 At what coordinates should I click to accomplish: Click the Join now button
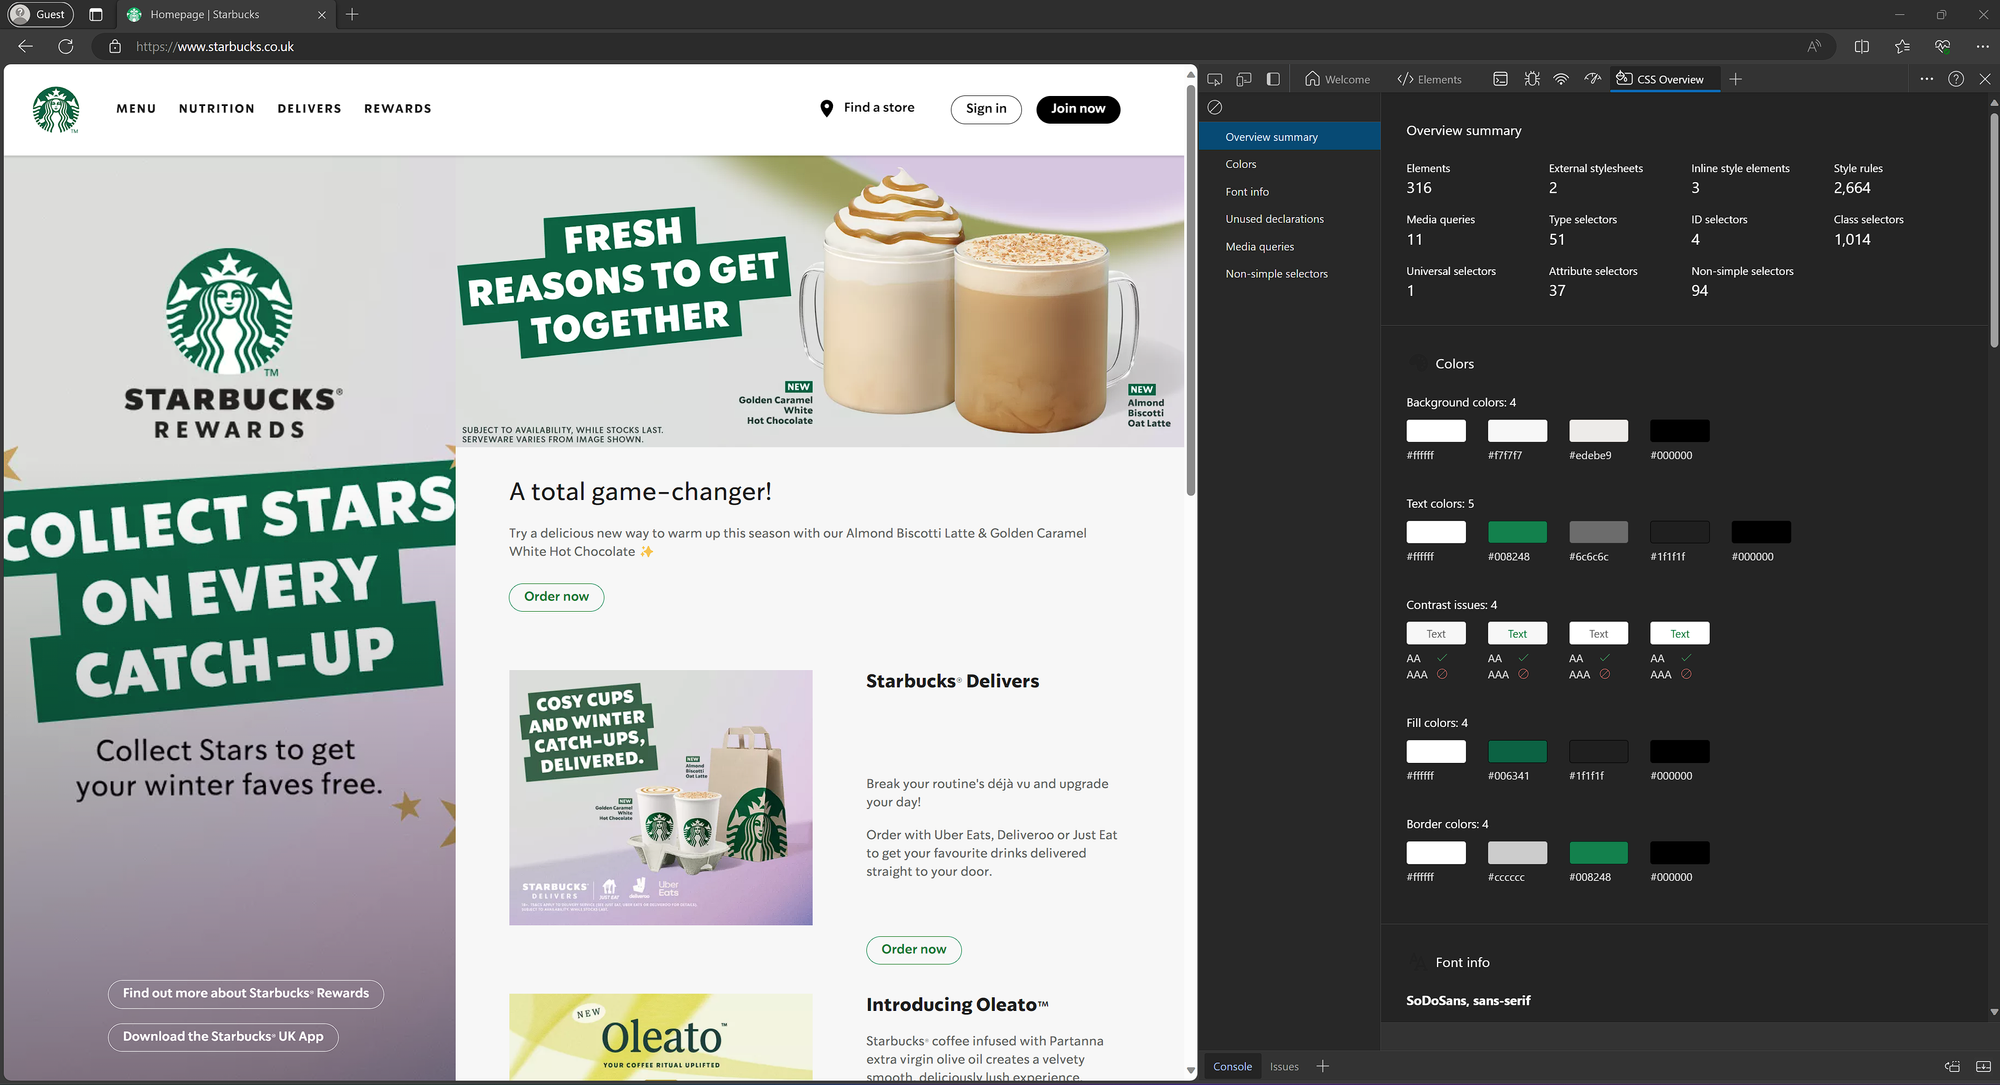(1078, 109)
